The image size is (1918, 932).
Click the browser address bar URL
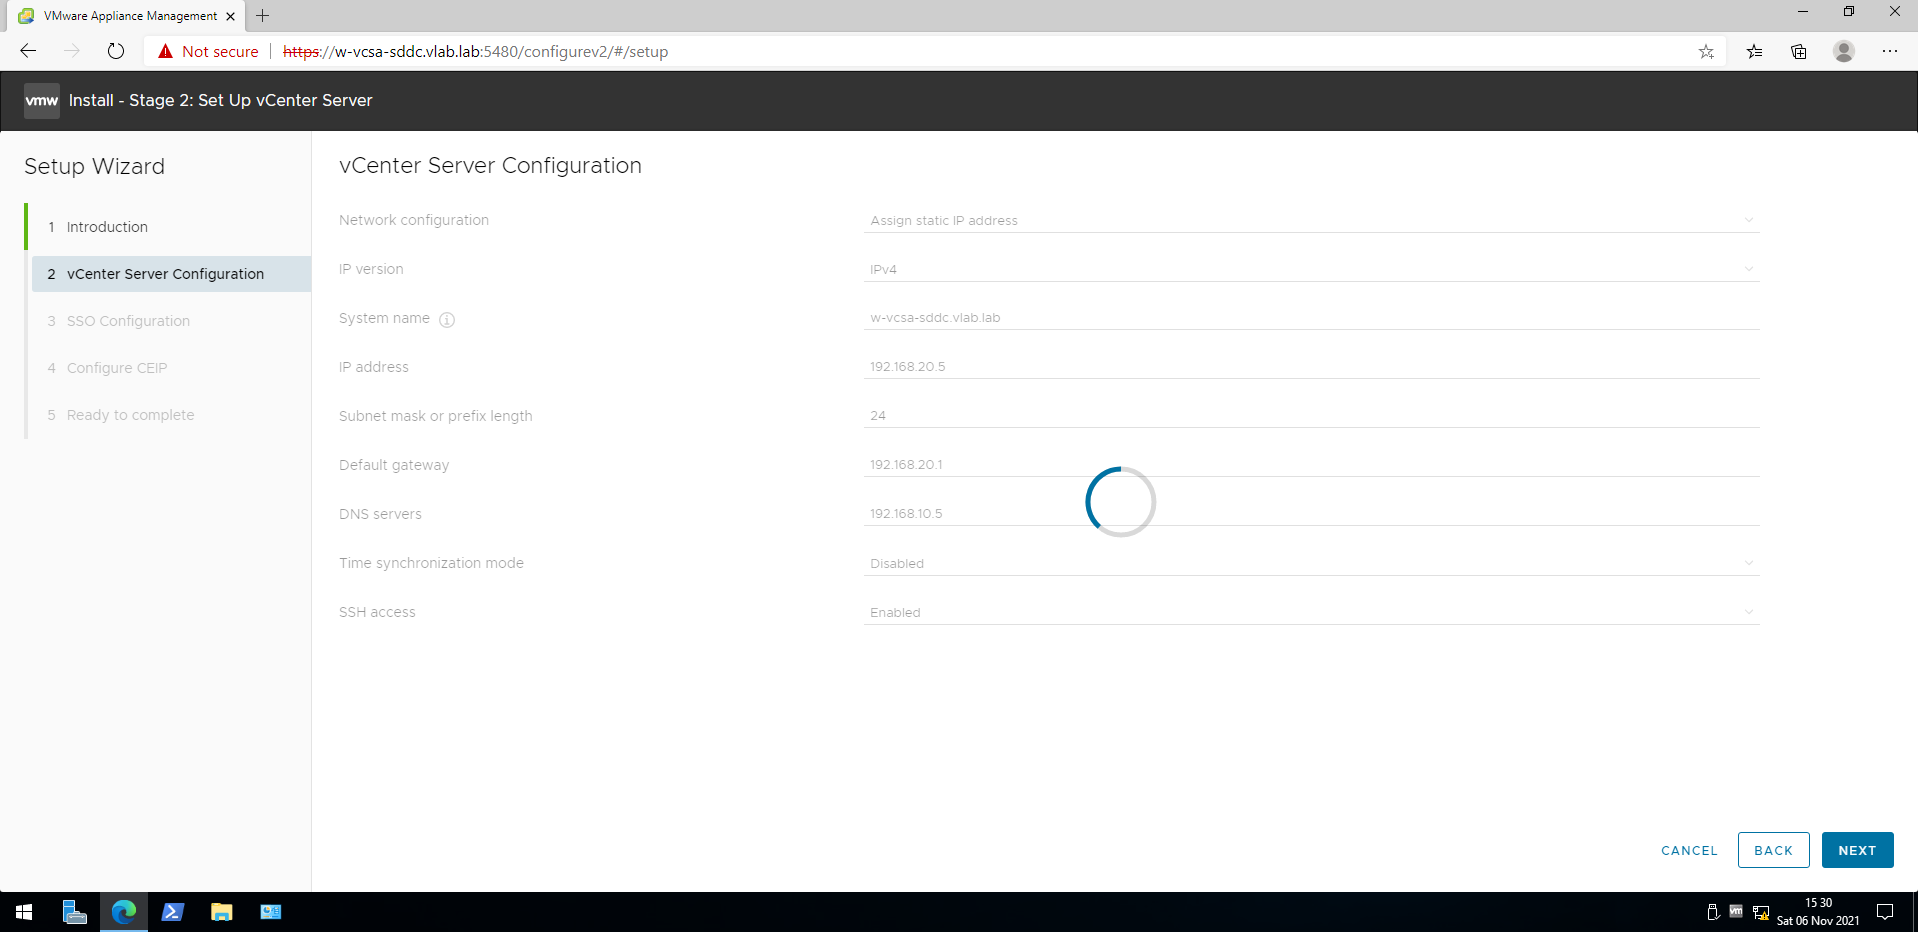pyautogui.click(x=475, y=51)
